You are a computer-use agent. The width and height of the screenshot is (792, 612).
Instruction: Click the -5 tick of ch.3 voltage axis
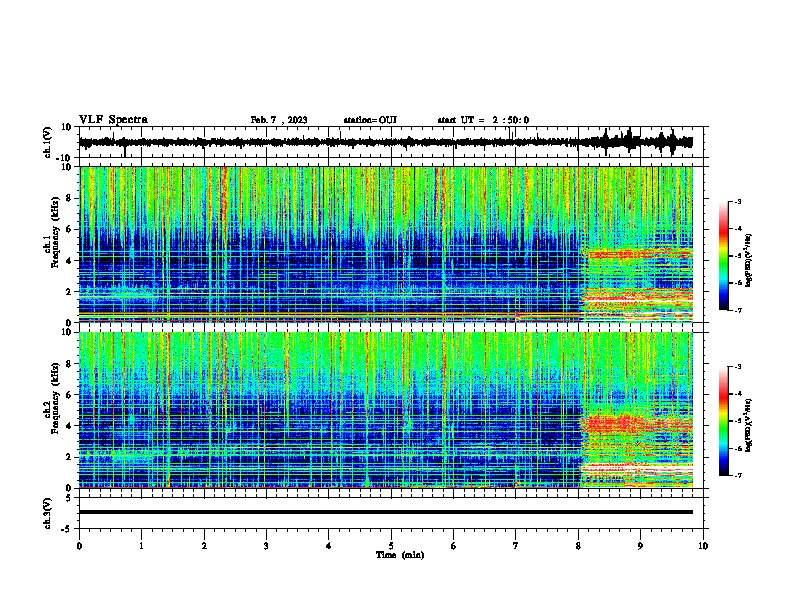pos(67,529)
